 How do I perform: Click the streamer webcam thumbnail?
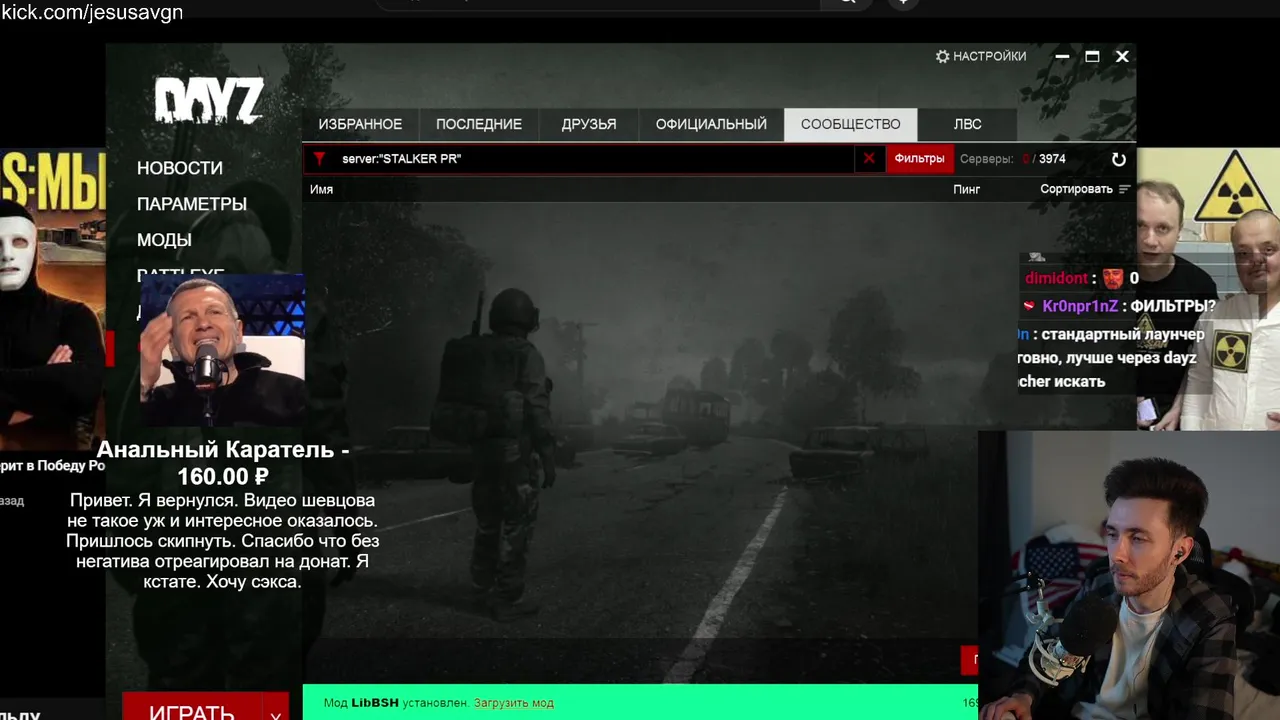1129,576
